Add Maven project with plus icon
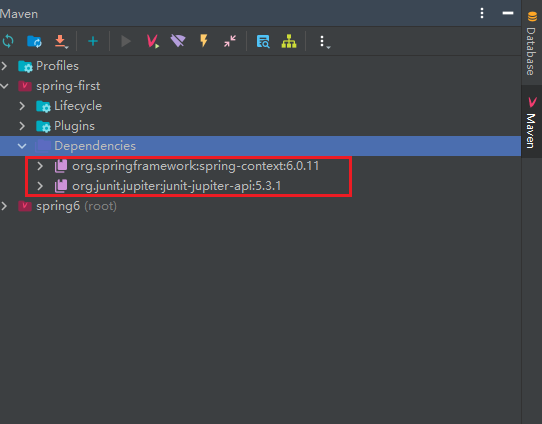The height and width of the screenshot is (424, 542). [93, 41]
